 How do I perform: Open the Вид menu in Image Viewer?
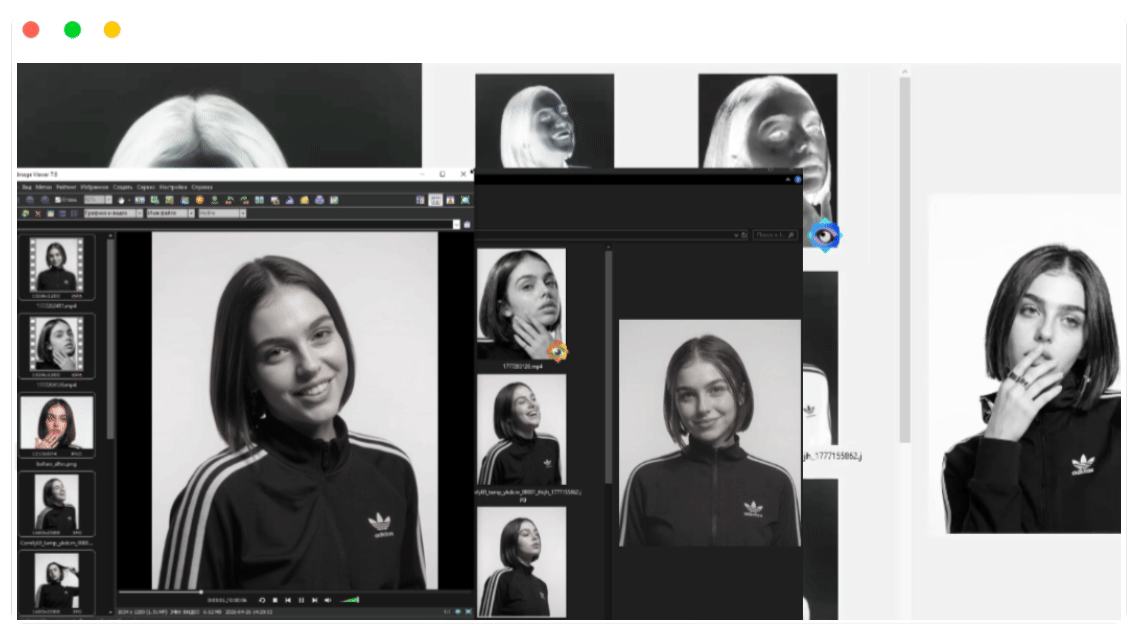click(27, 187)
